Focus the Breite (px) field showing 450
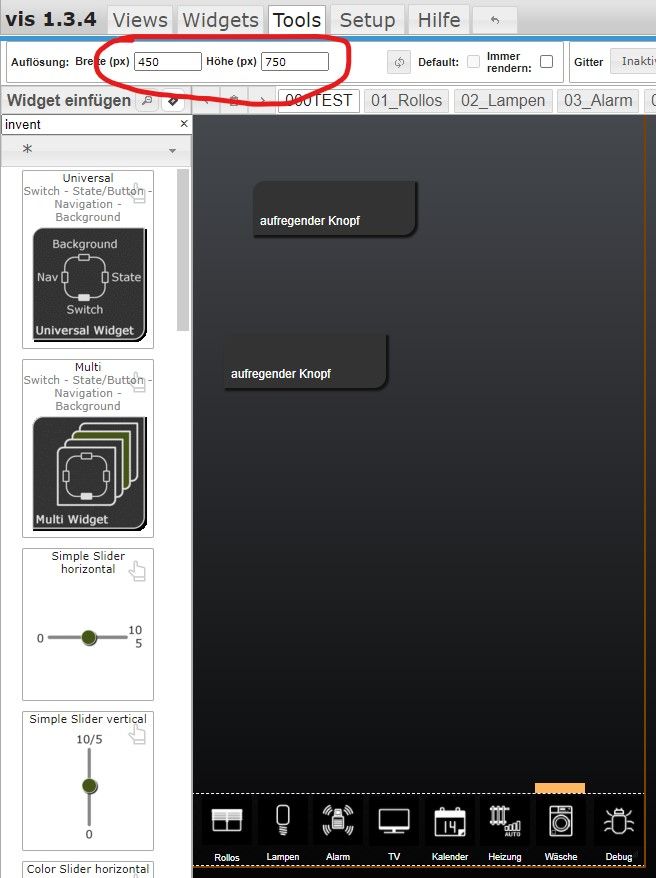 [168, 62]
